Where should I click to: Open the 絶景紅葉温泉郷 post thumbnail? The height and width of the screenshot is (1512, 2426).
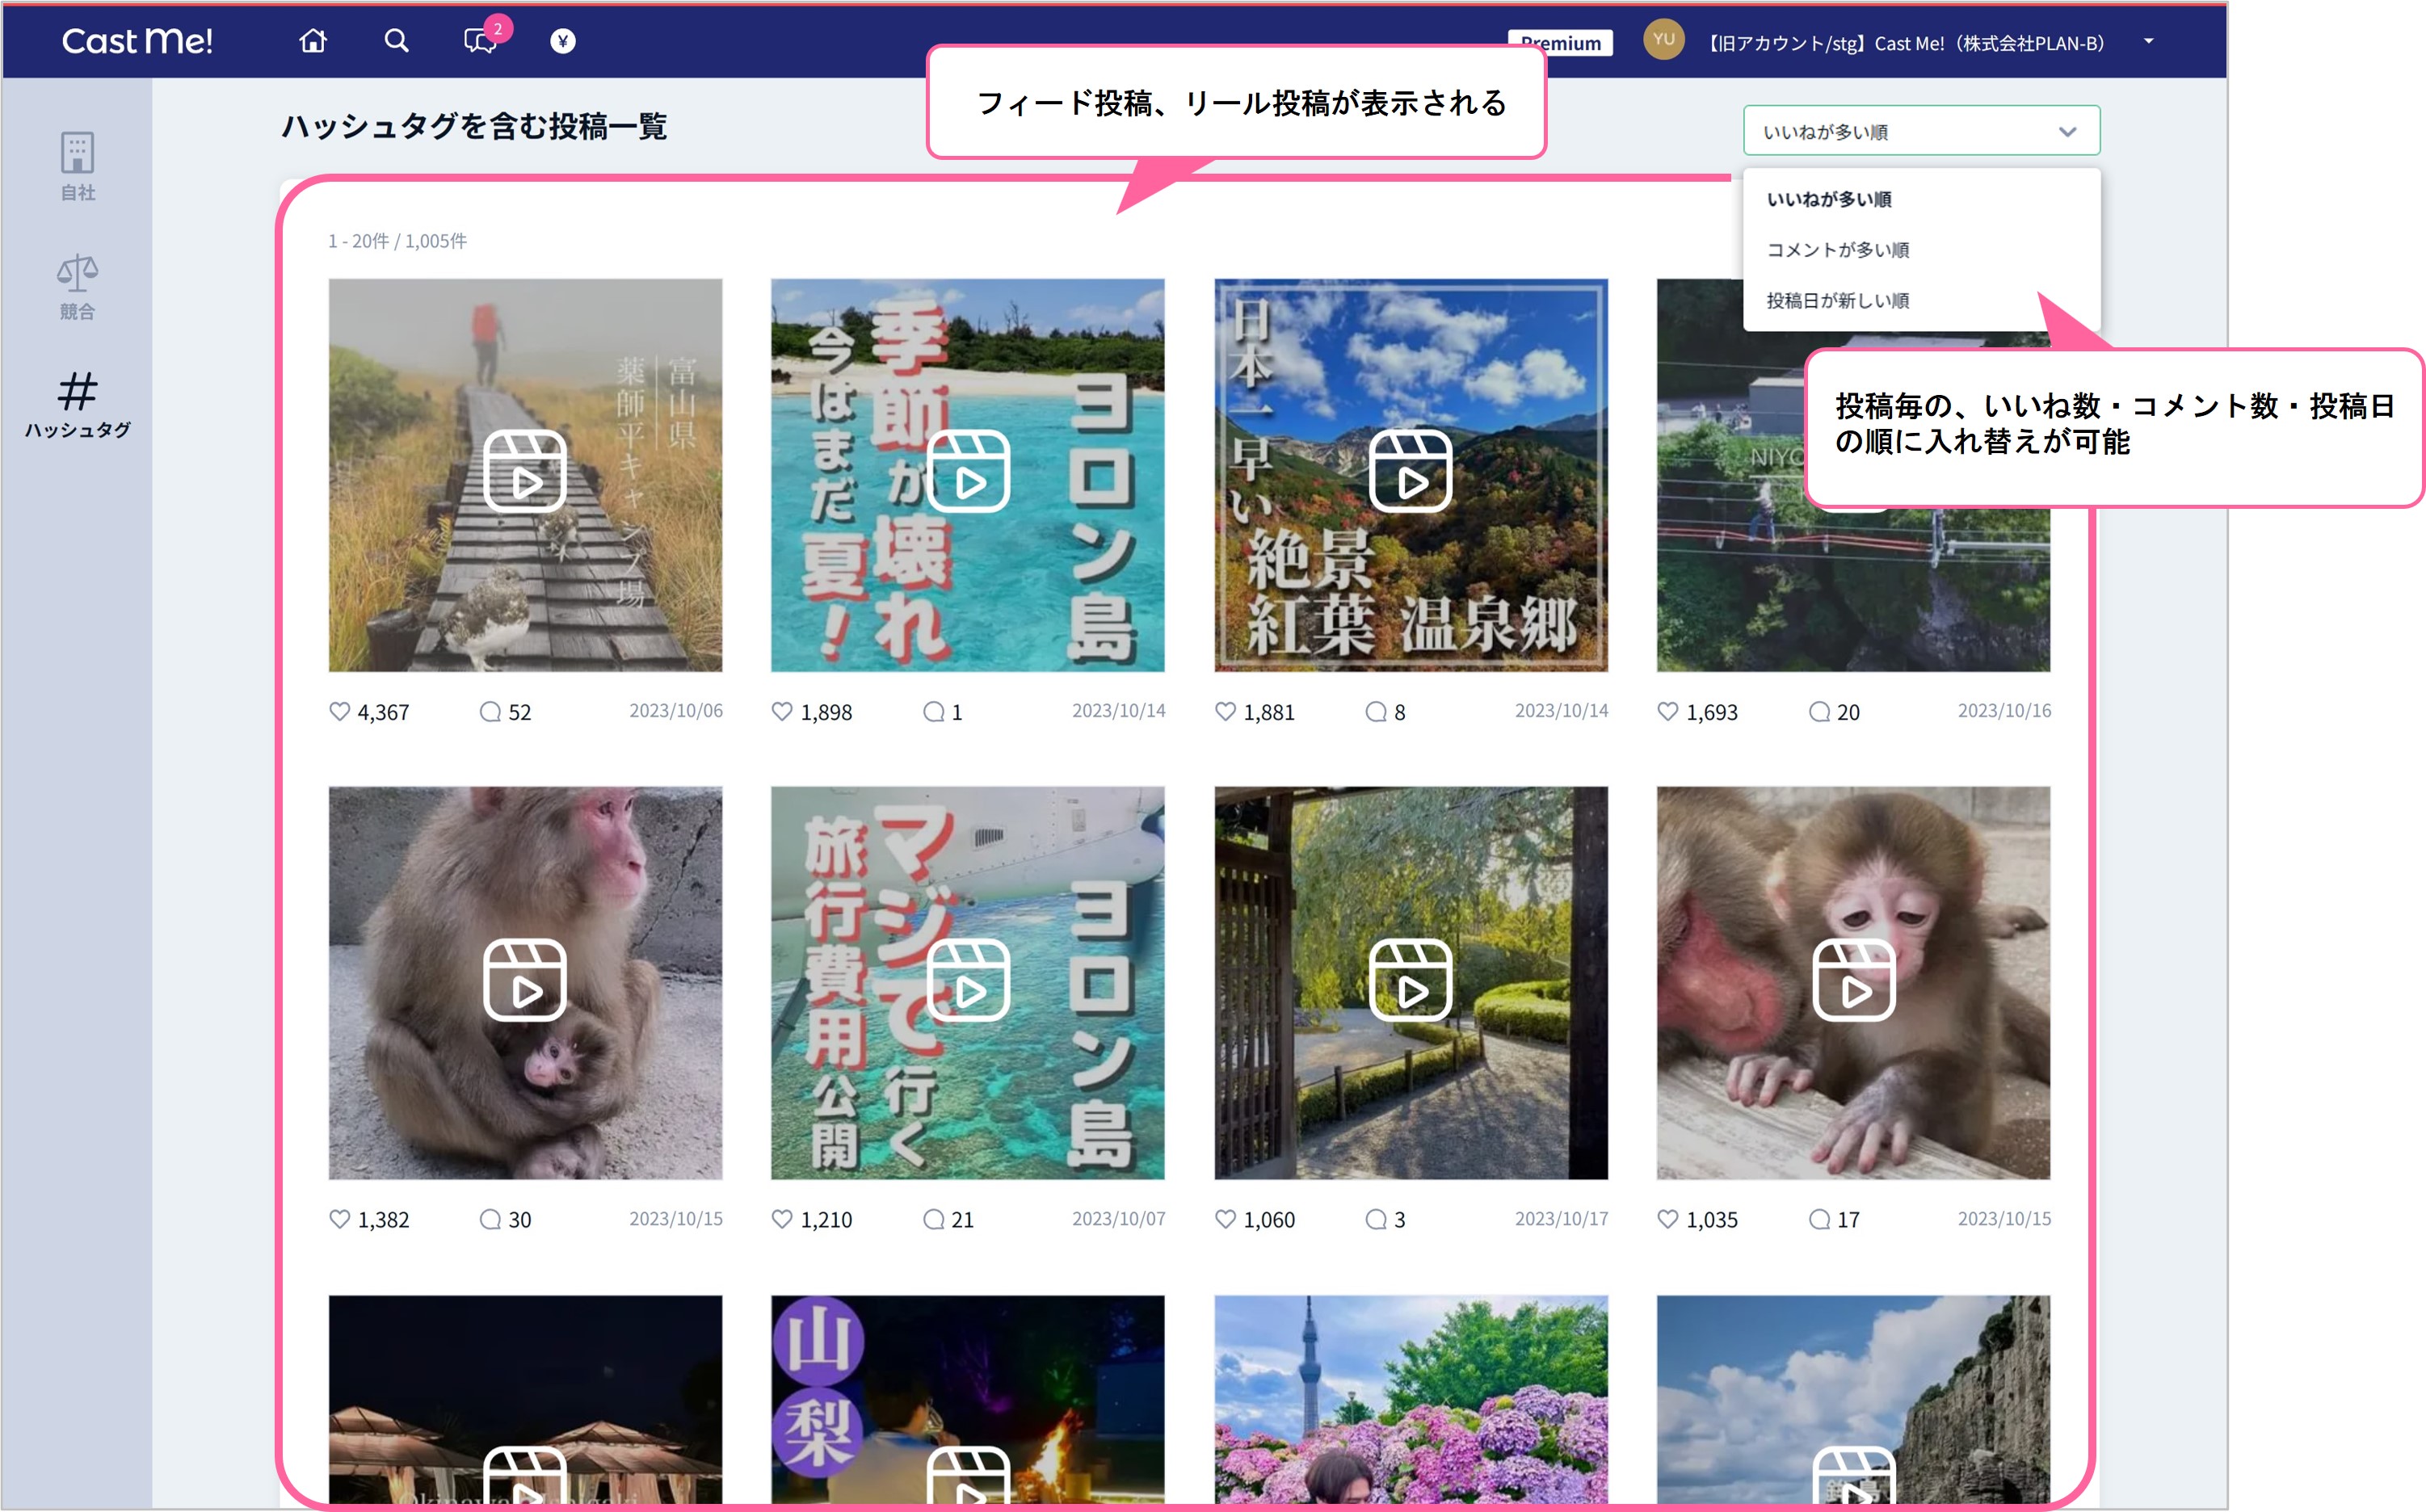(1411, 475)
